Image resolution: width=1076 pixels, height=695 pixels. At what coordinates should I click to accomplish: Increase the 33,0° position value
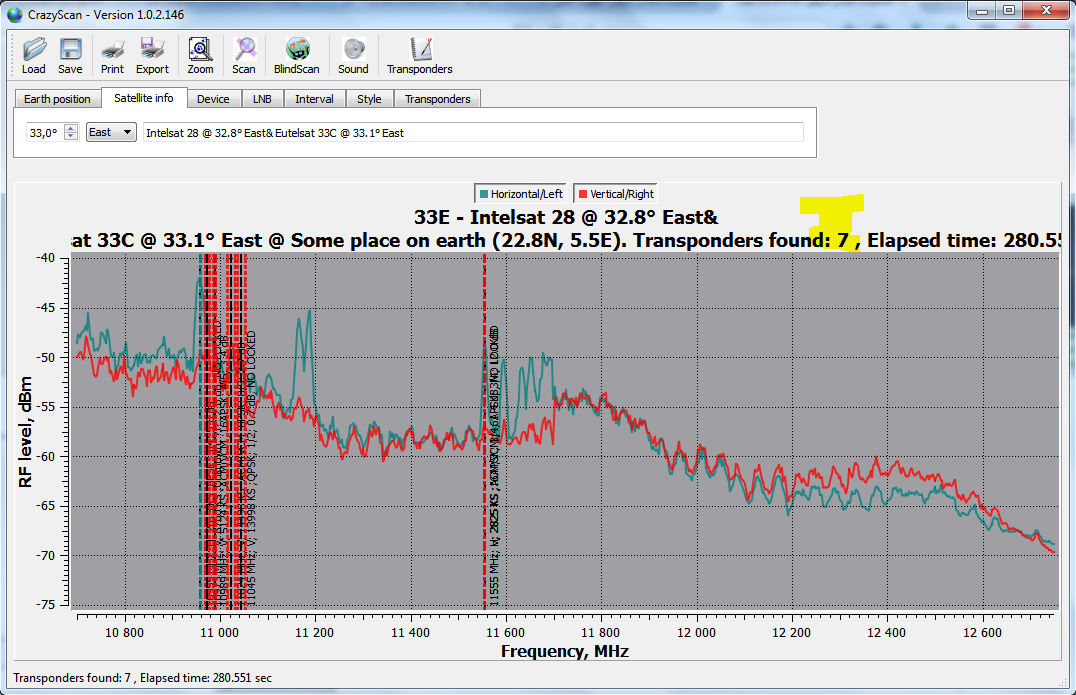71,128
